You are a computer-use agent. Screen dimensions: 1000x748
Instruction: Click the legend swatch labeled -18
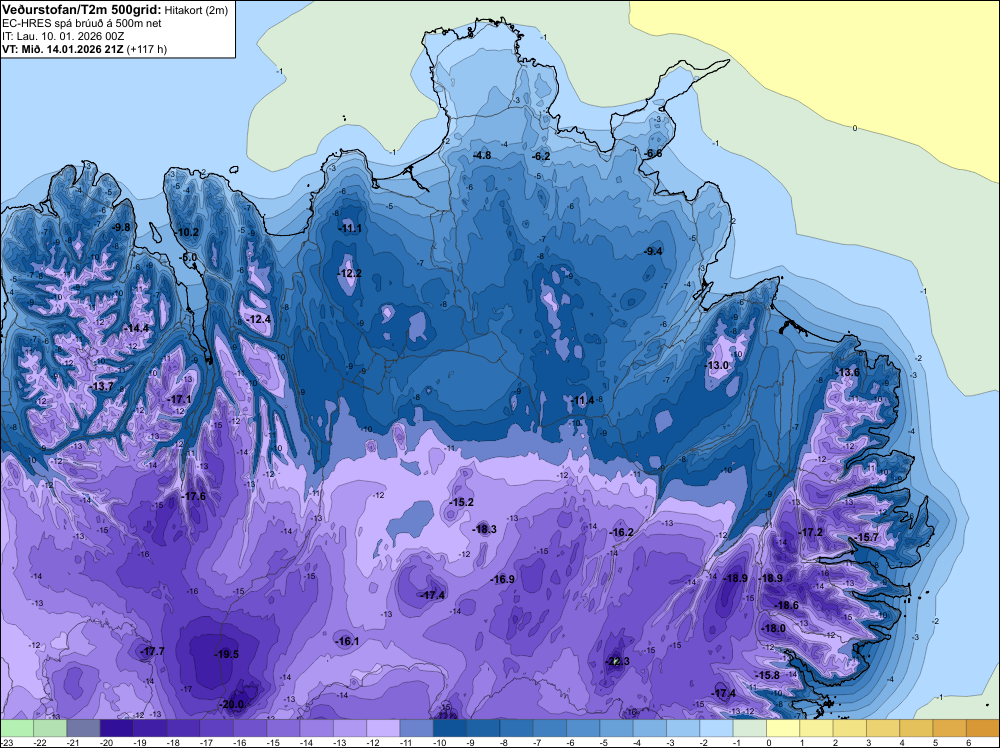click(183, 728)
